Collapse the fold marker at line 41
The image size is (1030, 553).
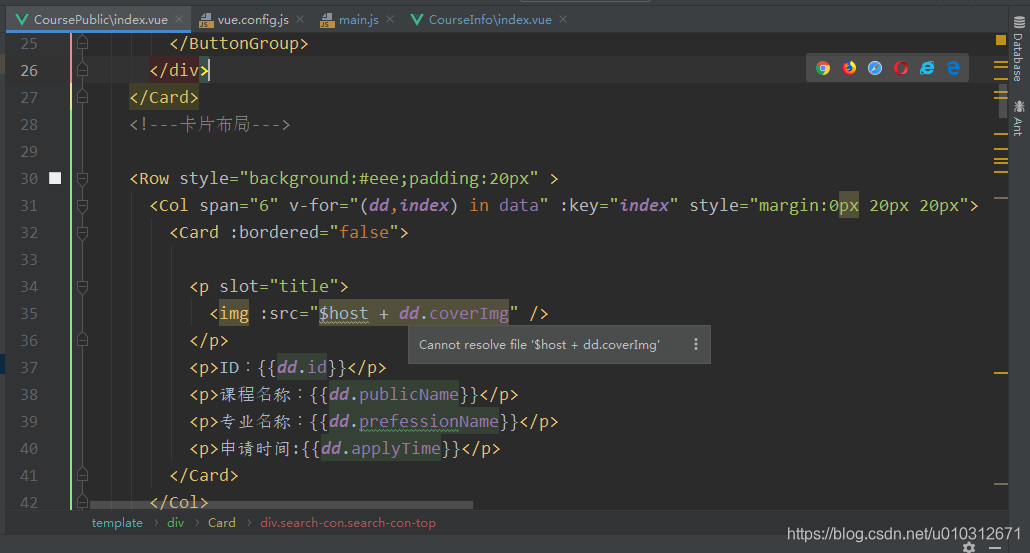coord(82,475)
